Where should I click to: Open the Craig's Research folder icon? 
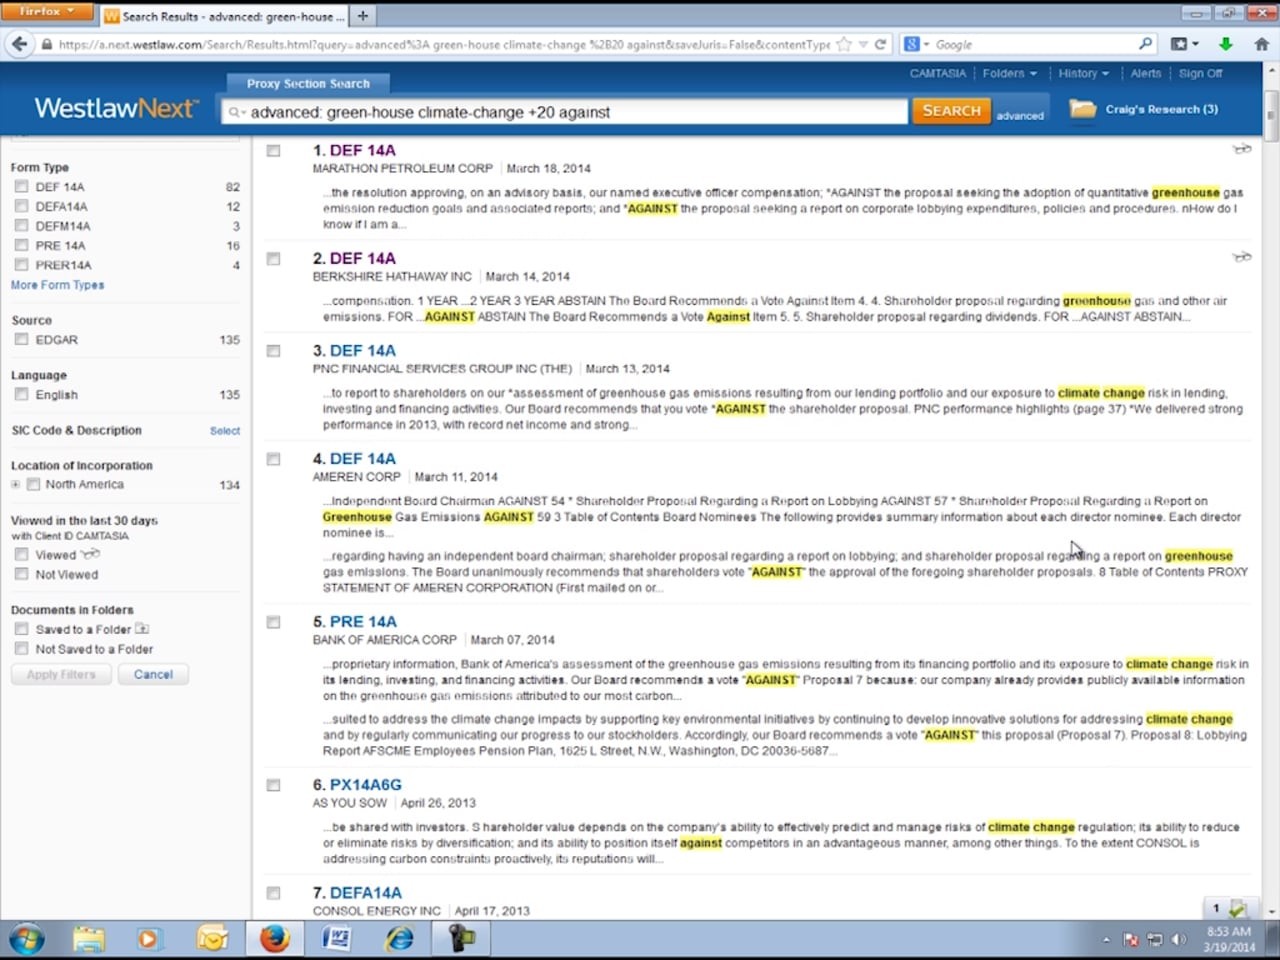(x=1082, y=109)
